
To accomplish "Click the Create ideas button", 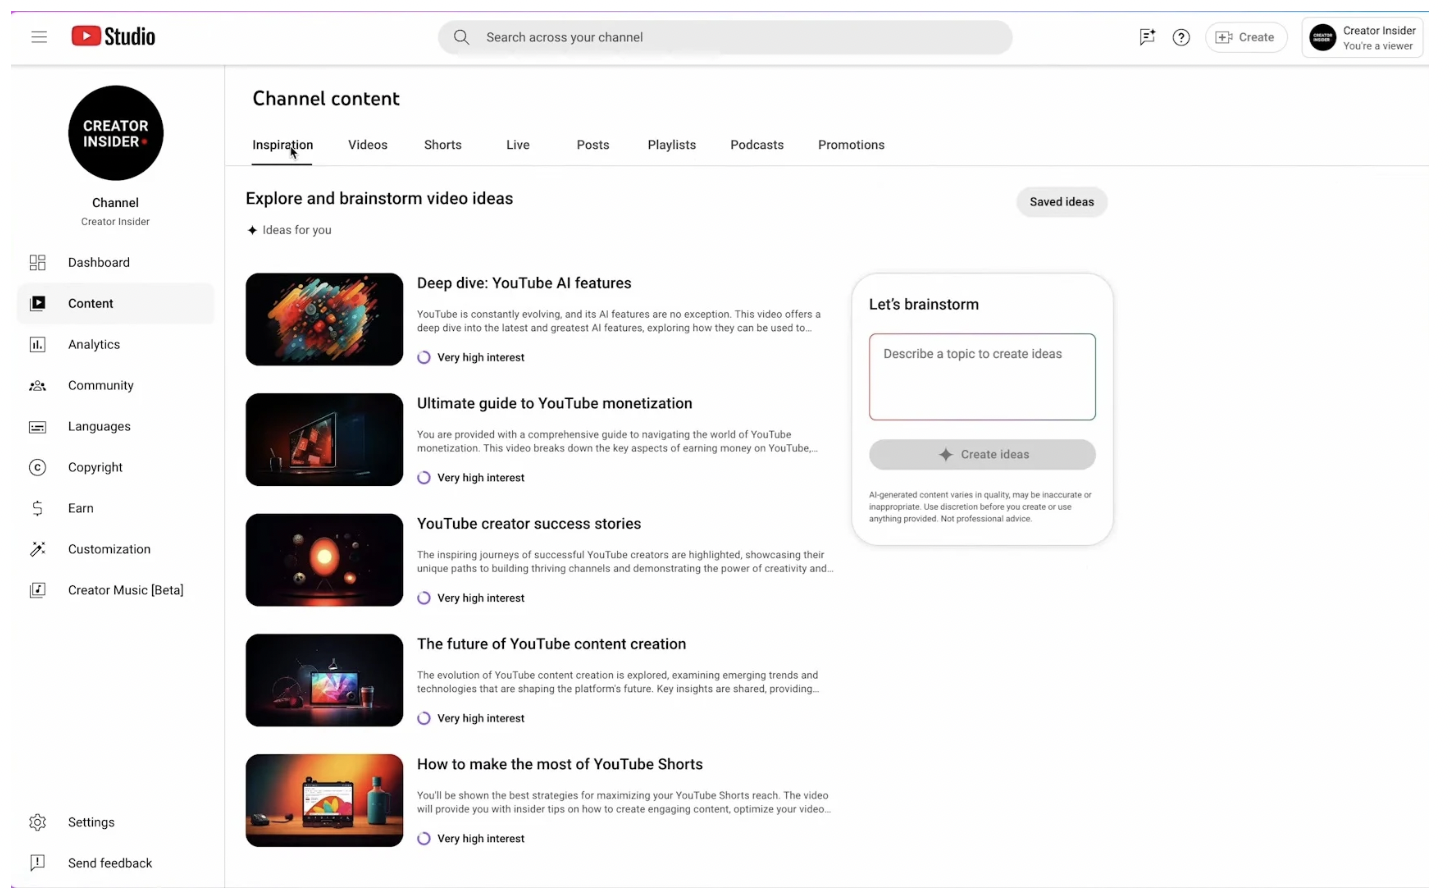I will (982, 454).
